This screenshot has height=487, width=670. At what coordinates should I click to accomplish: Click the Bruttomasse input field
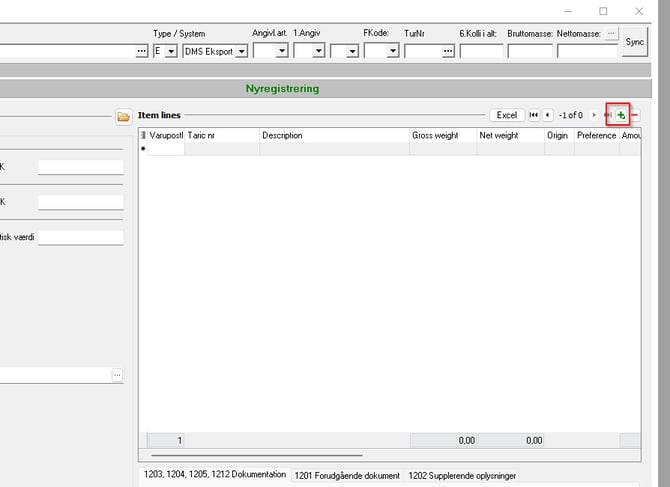(x=529, y=51)
